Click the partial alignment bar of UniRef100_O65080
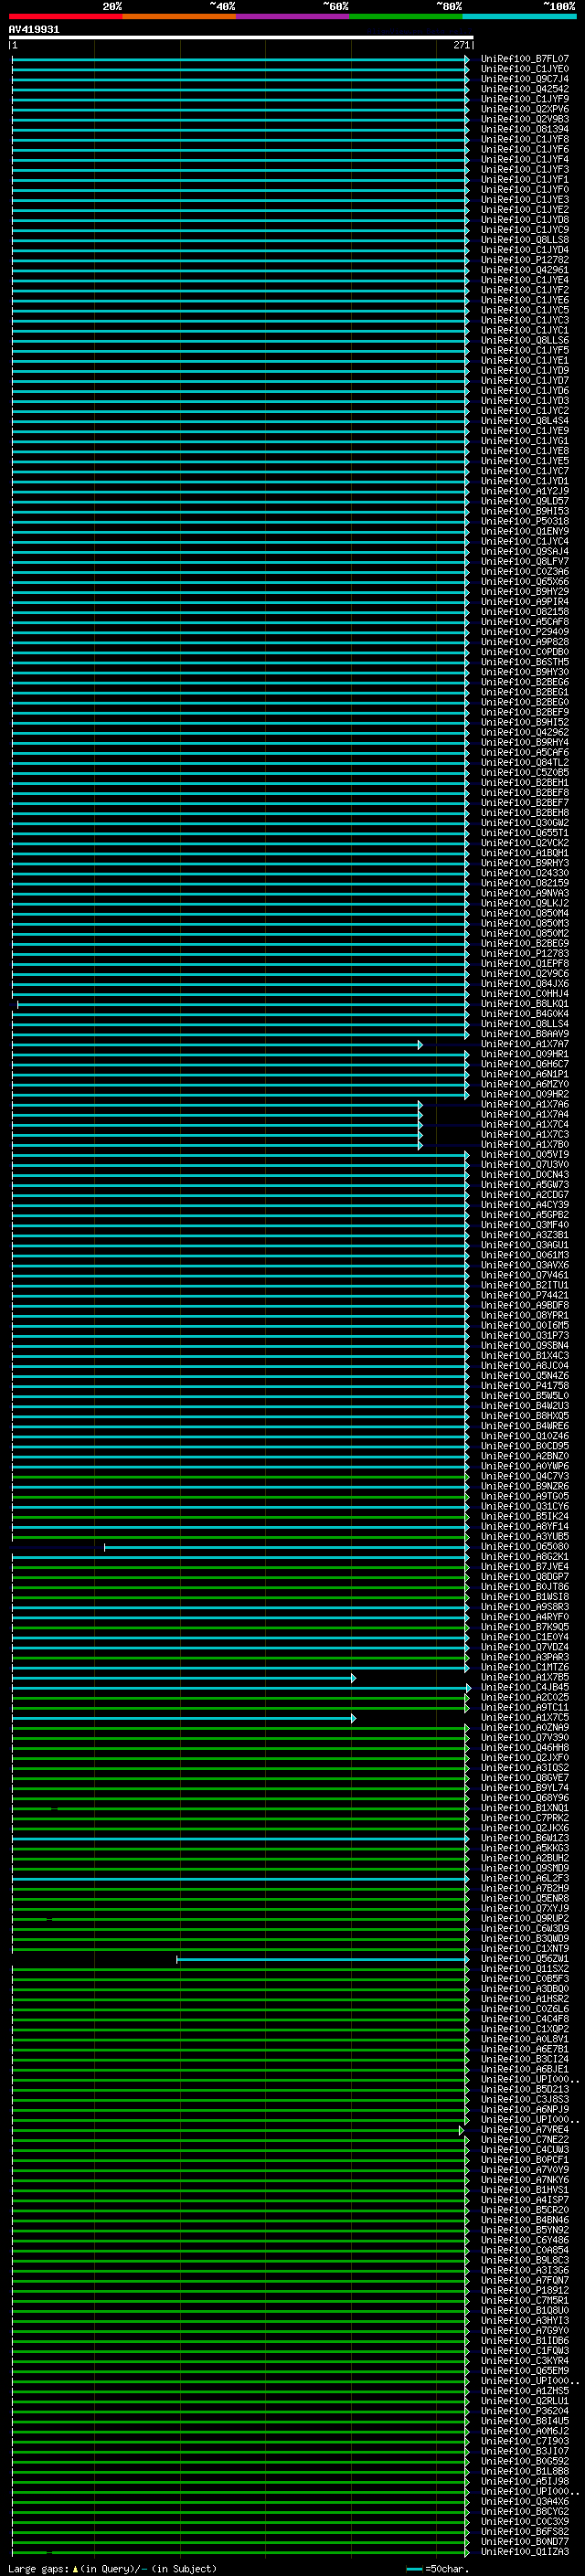The image size is (585, 2576). [286, 1547]
